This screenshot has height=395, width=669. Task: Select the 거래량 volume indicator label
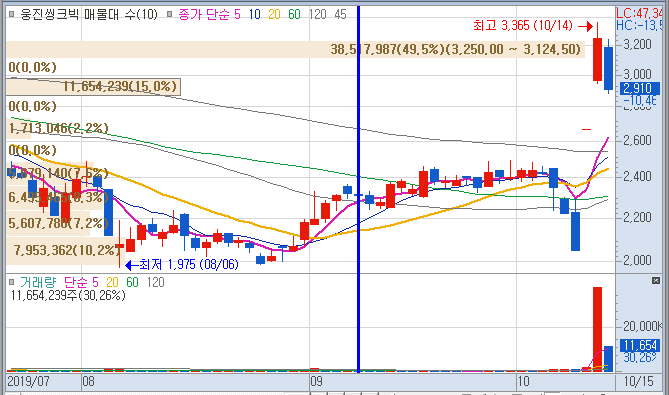pyautogui.click(x=38, y=282)
